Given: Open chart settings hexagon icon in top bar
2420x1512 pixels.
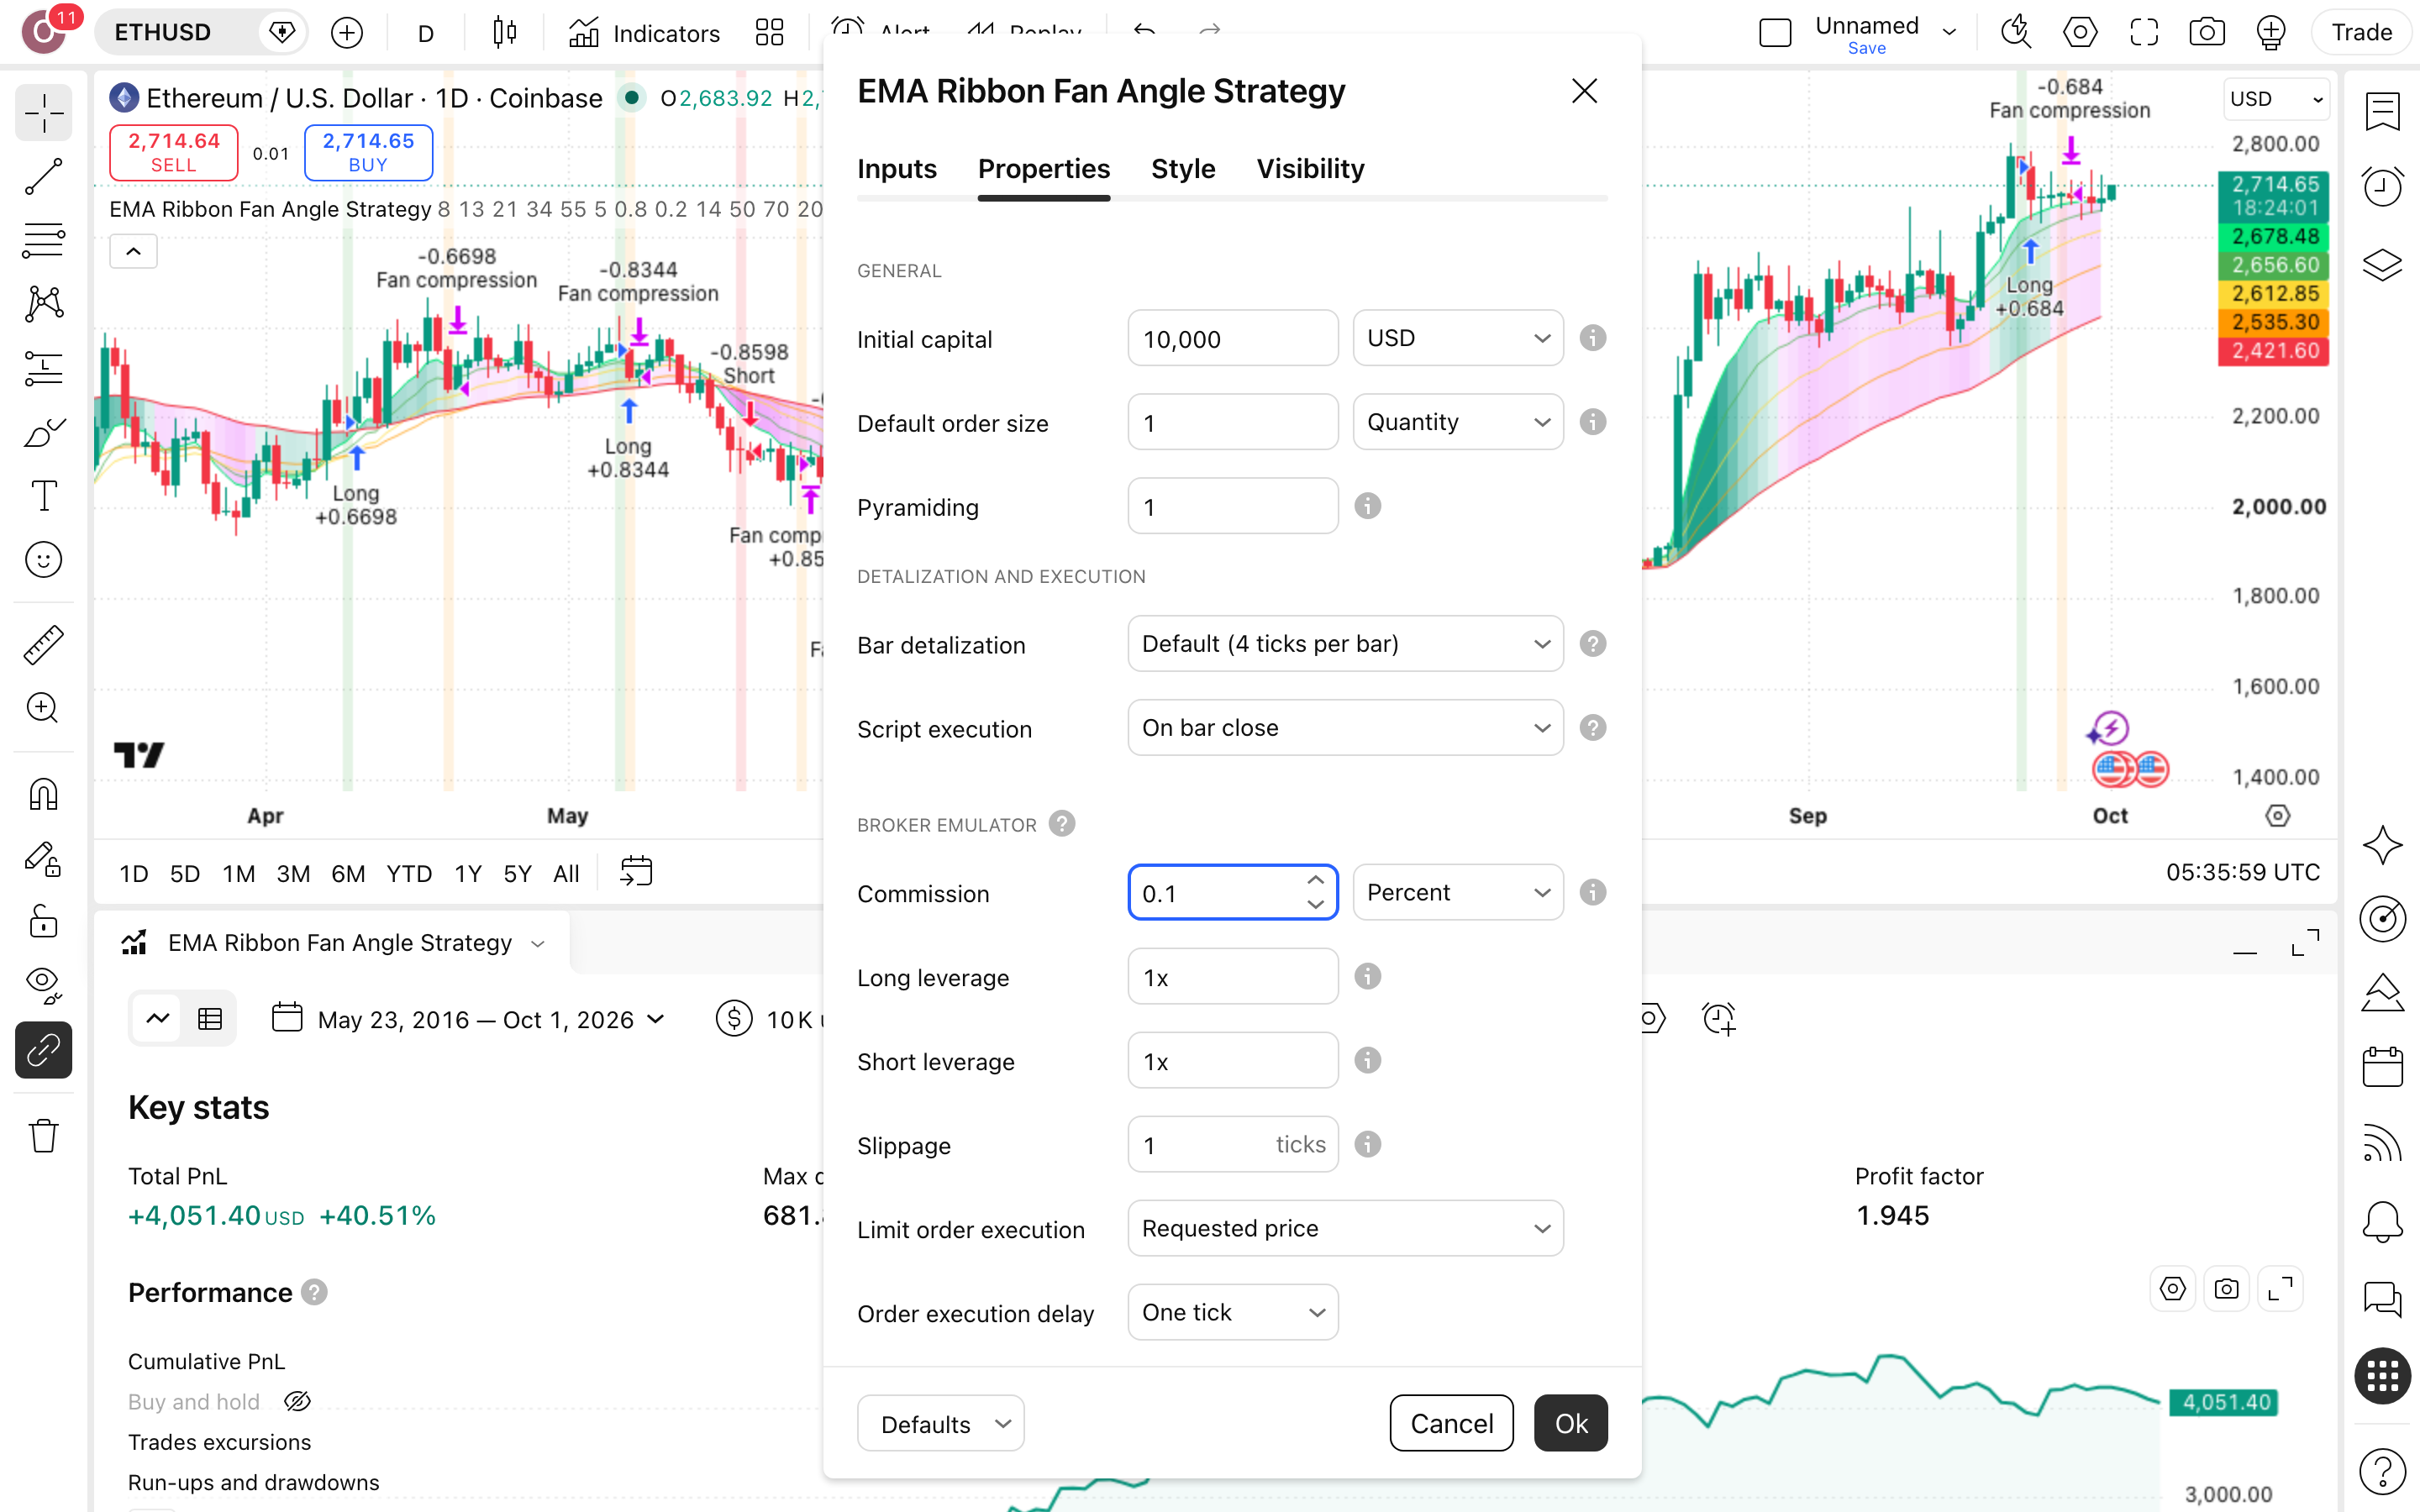Looking at the screenshot, I should (x=2080, y=33).
